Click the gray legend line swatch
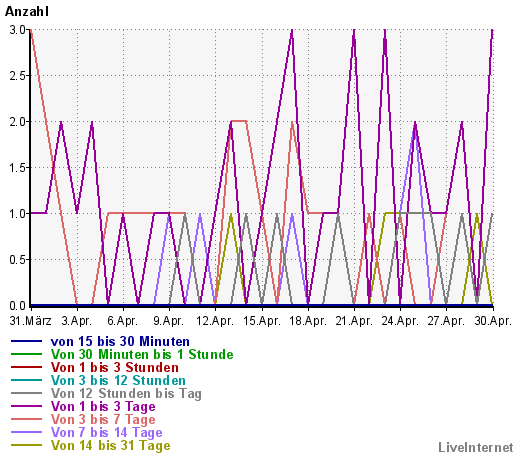 pos(26,393)
